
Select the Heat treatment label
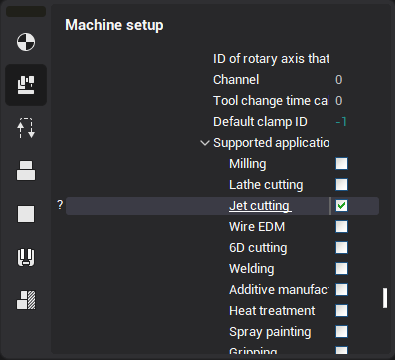tap(272, 311)
